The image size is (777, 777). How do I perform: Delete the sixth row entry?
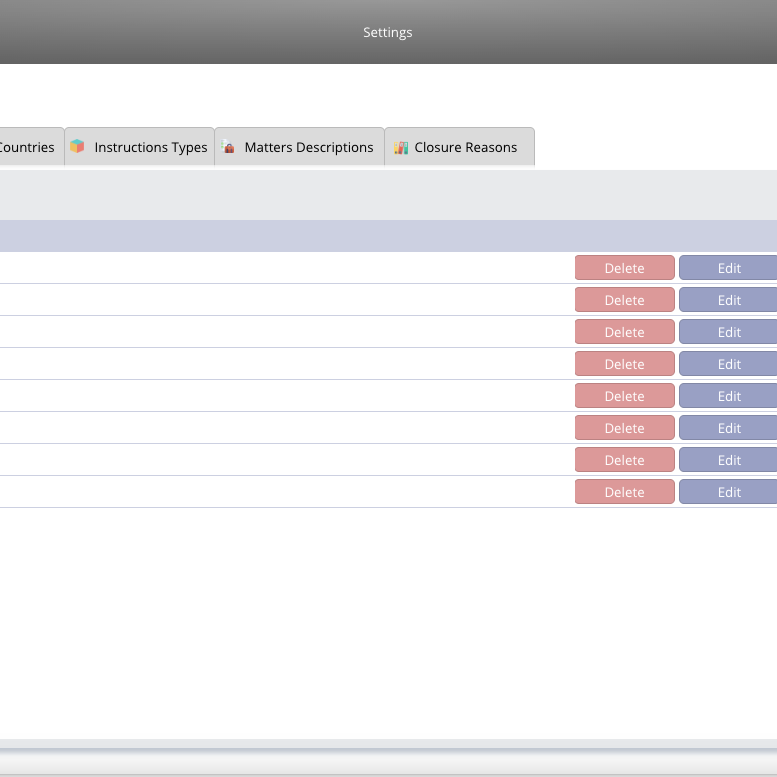[x=624, y=428]
